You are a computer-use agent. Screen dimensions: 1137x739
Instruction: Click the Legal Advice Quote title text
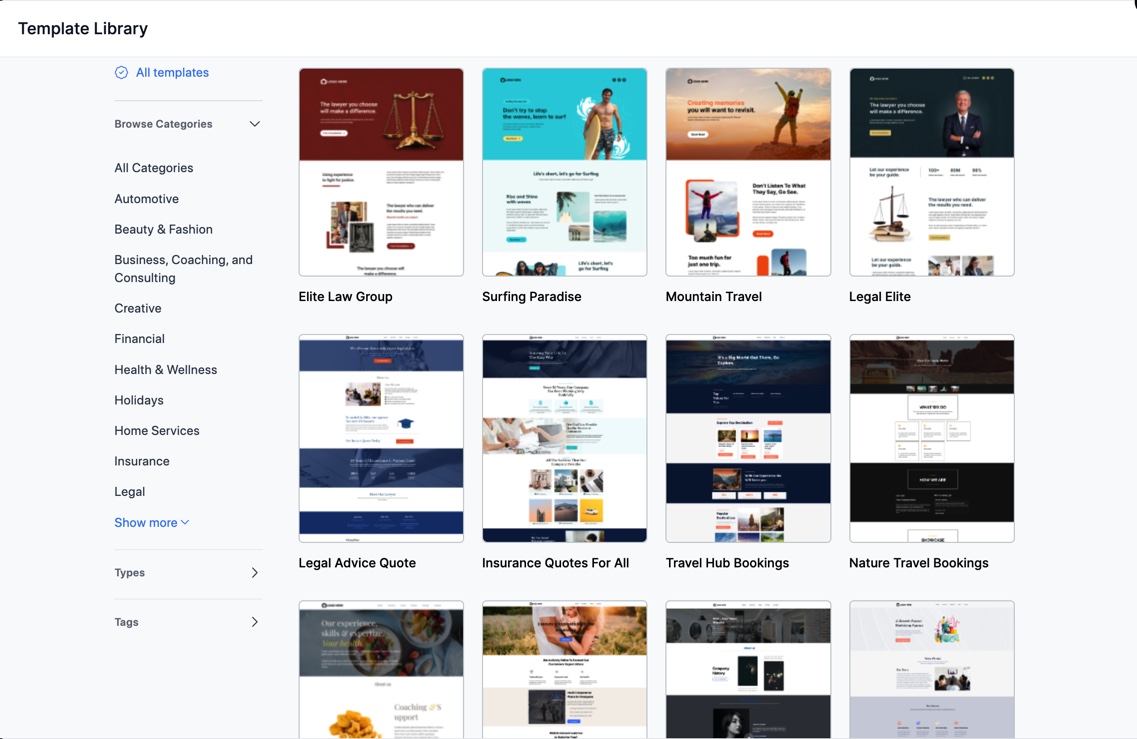click(x=357, y=563)
